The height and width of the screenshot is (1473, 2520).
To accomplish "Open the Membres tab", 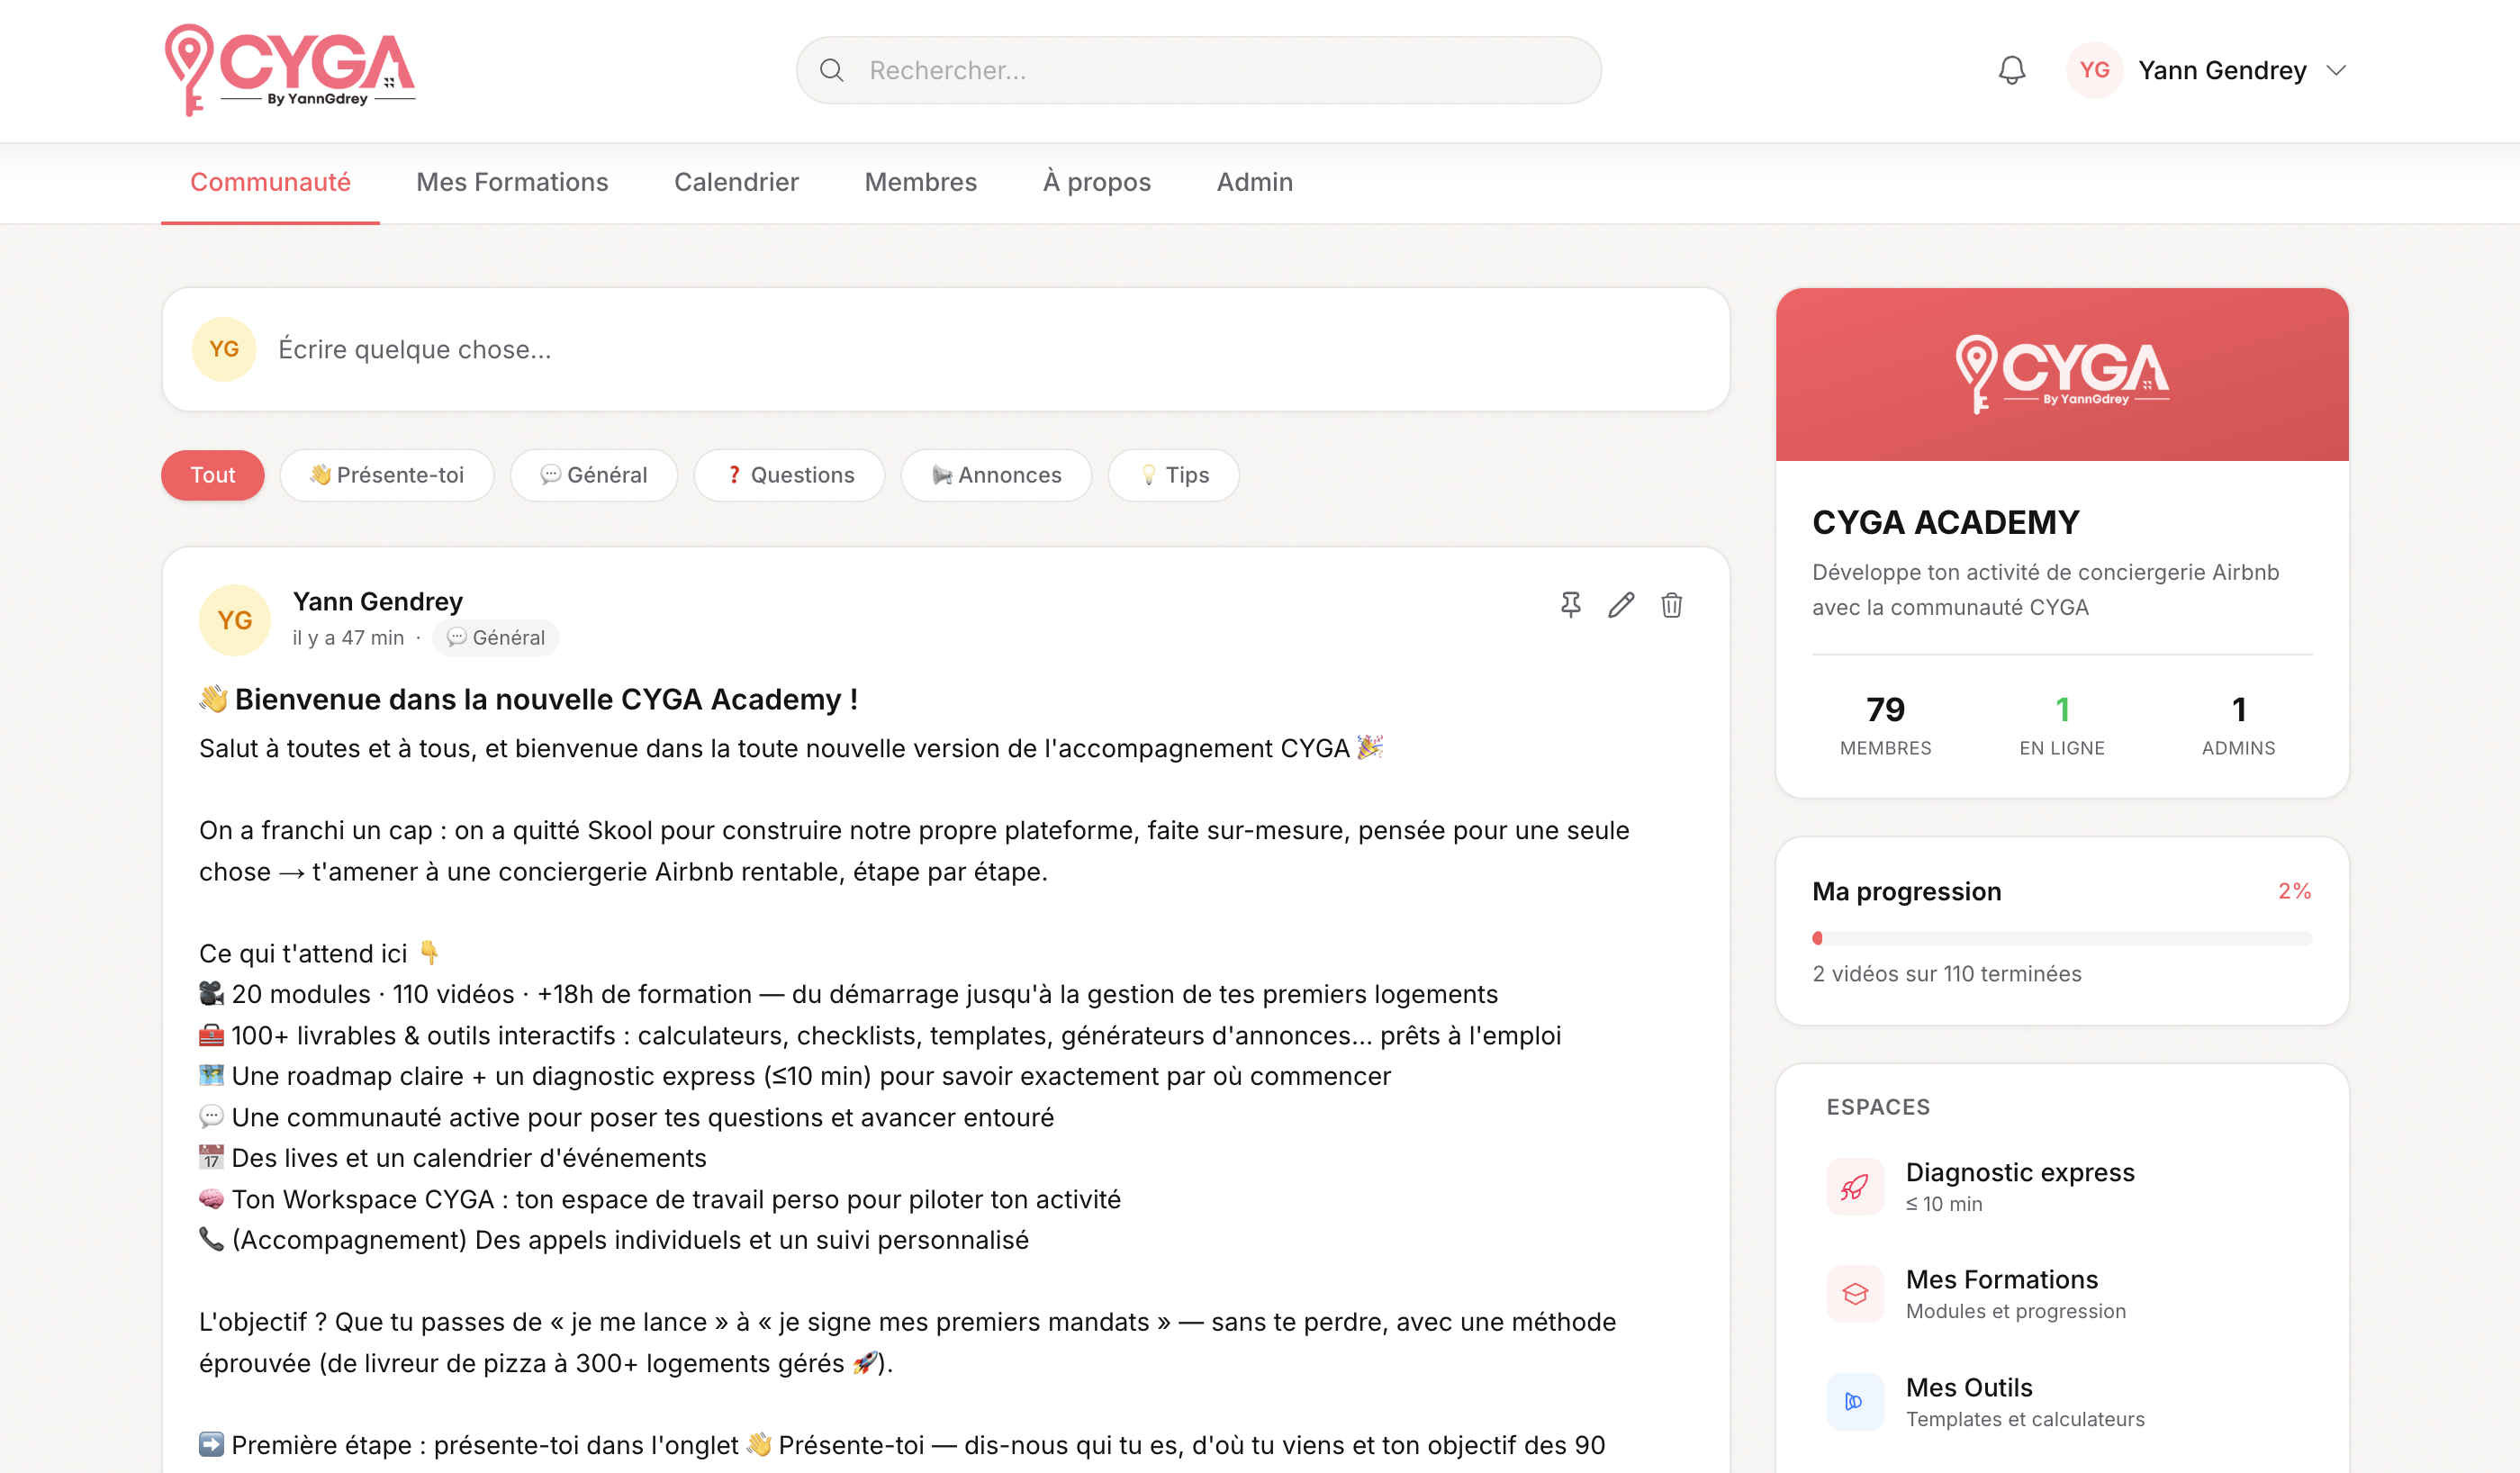I will click(920, 182).
